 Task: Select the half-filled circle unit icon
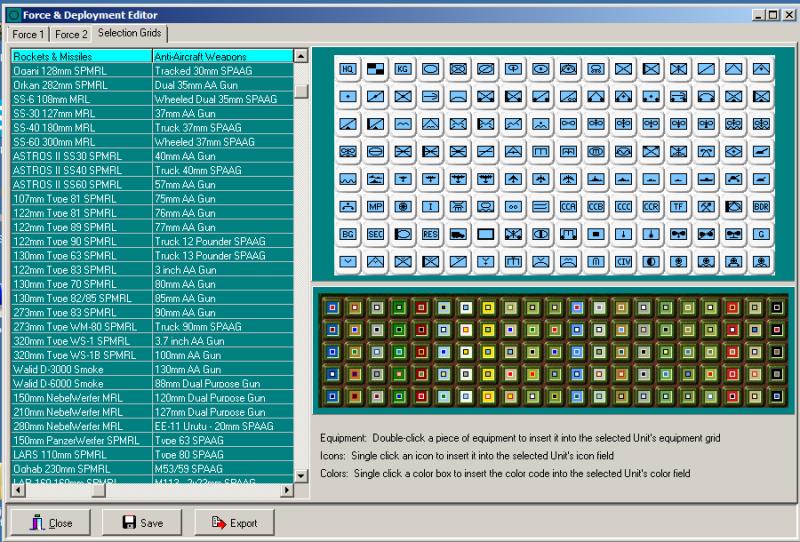click(x=651, y=262)
